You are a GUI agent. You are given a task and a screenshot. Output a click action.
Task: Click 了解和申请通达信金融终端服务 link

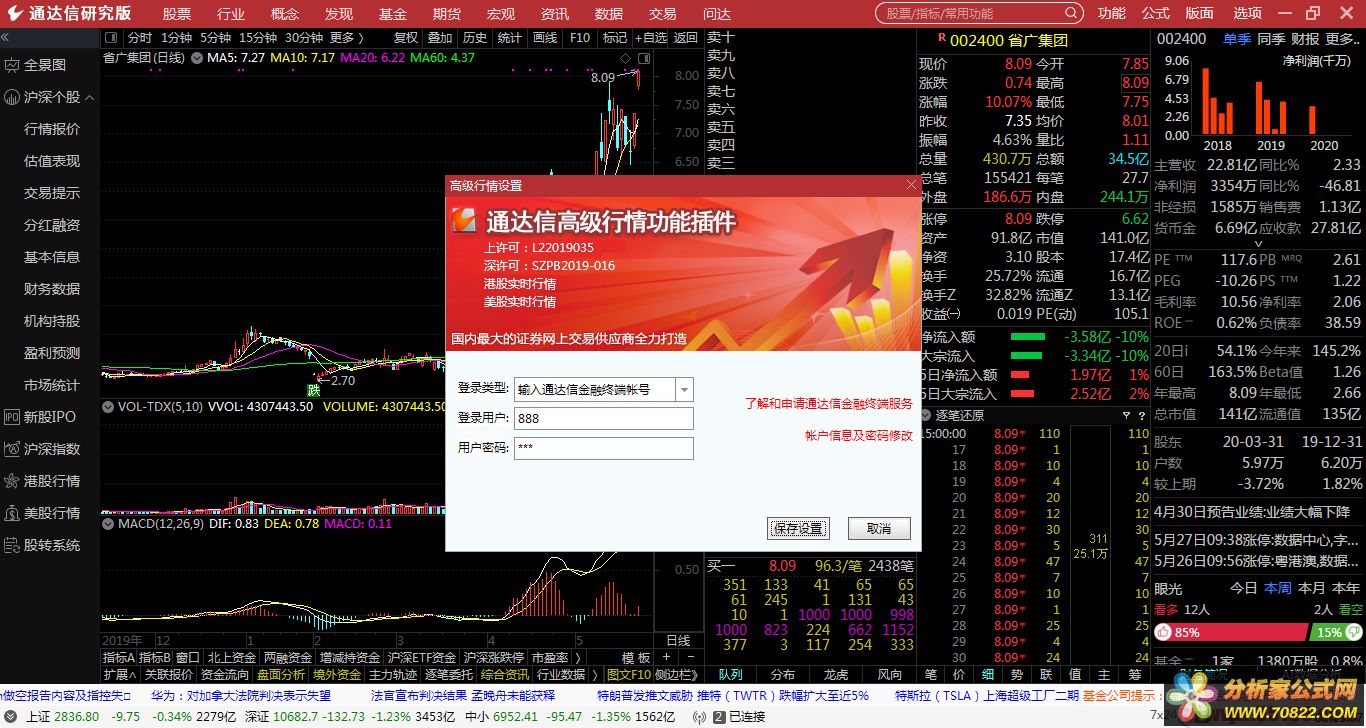tap(829, 404)
